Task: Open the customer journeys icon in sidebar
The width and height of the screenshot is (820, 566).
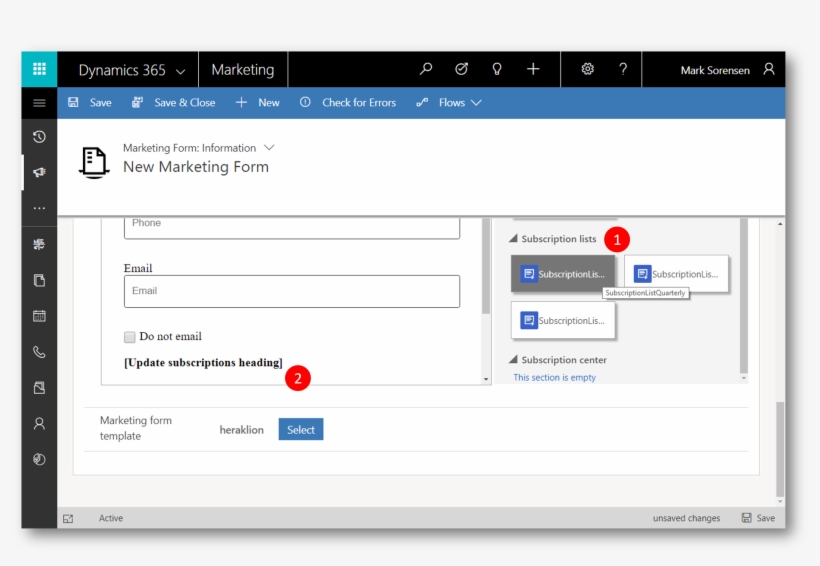Action: tap(39, 244)
